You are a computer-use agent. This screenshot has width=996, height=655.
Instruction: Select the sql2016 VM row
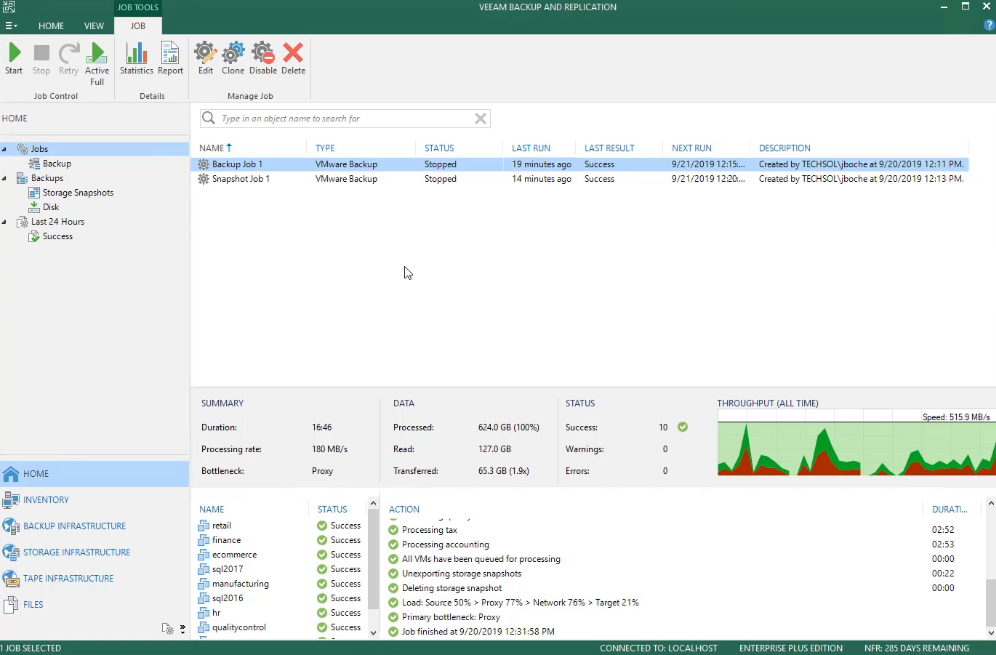point(279,599)
